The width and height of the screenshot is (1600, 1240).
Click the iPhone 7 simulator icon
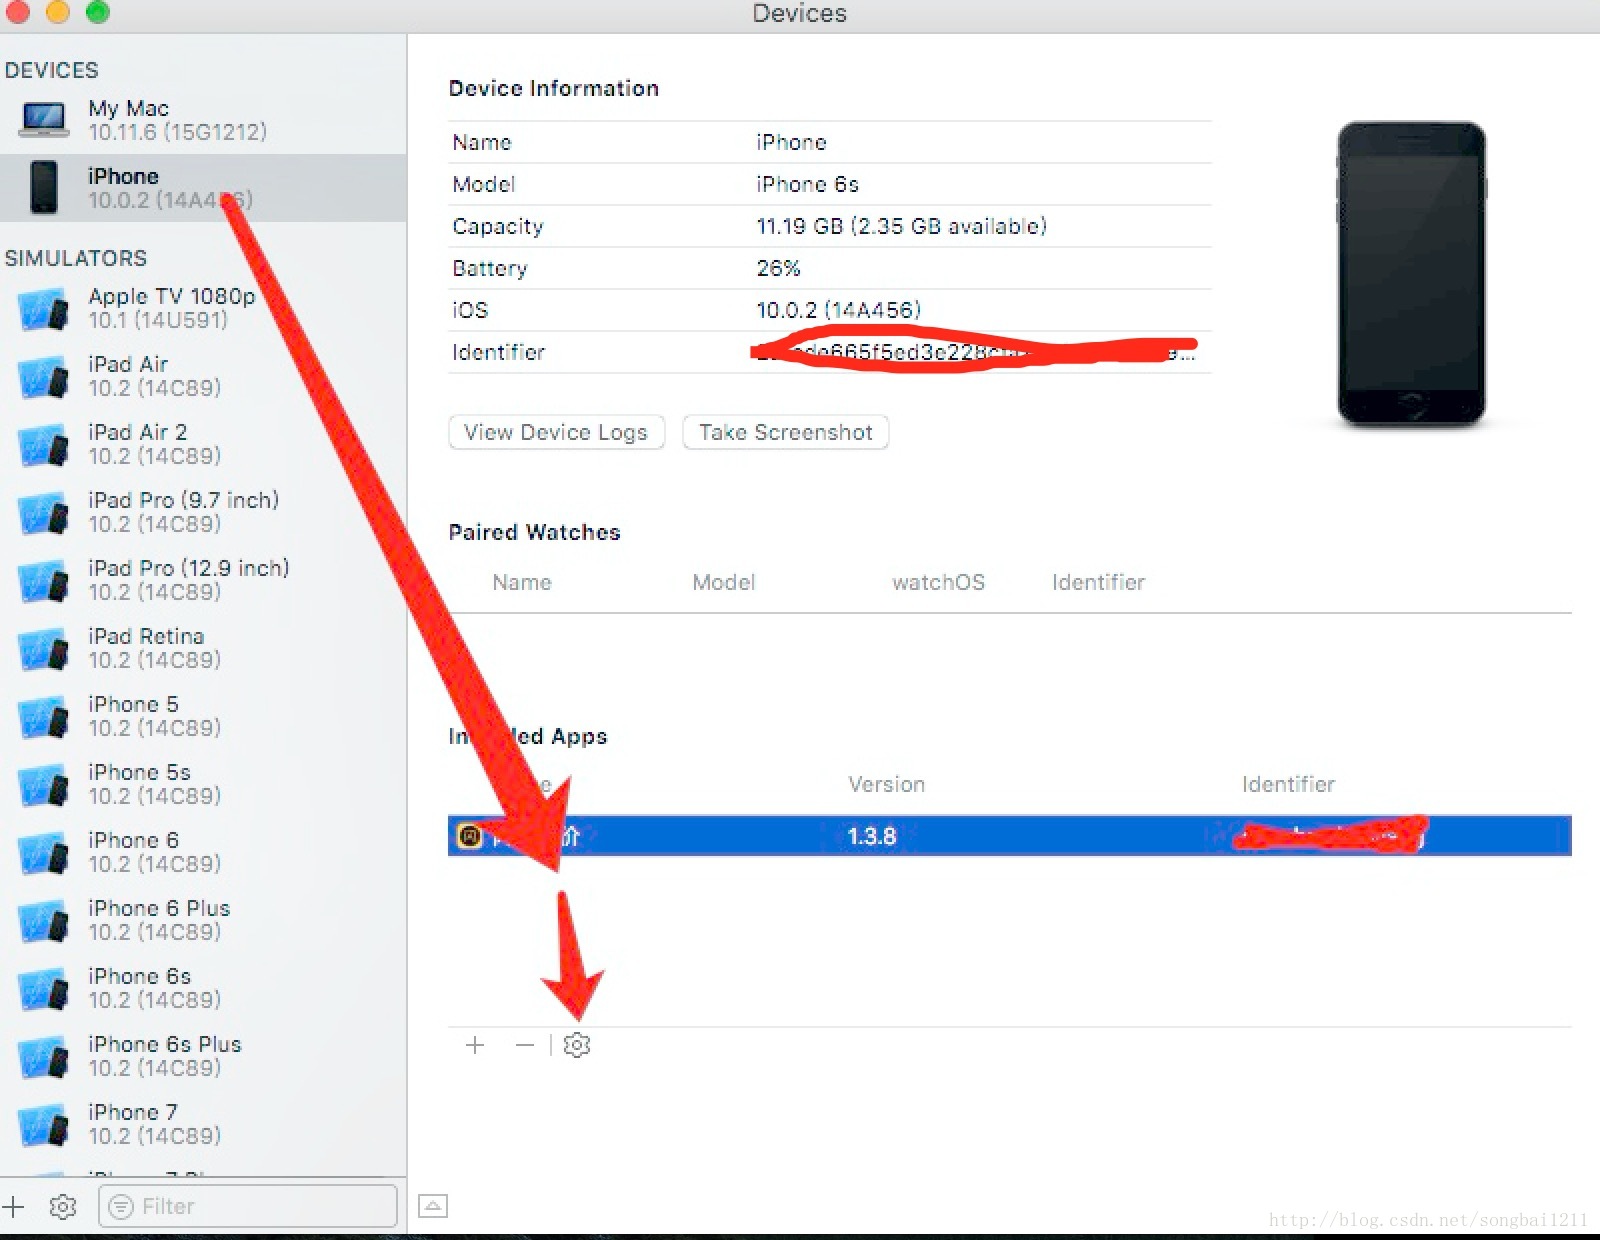(44, 1125)
